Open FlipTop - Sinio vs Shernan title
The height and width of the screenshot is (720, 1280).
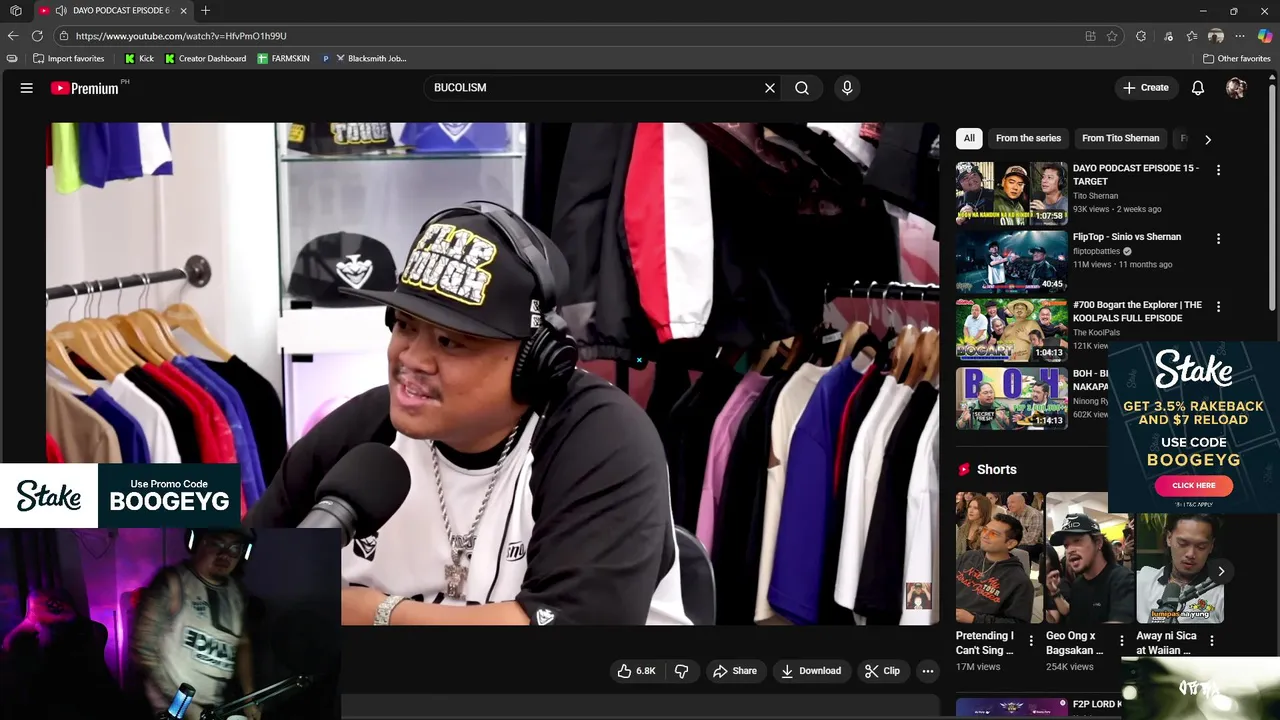point(1127,237)
